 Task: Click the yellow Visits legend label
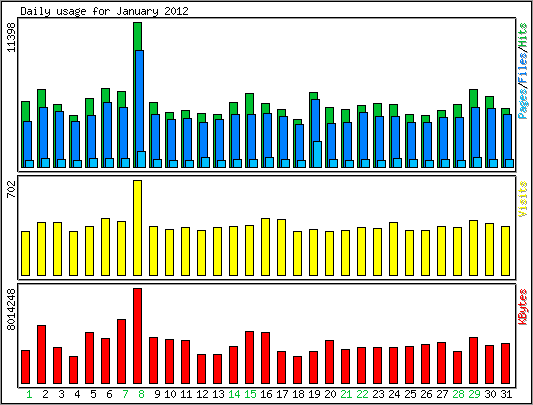[522, 199]
